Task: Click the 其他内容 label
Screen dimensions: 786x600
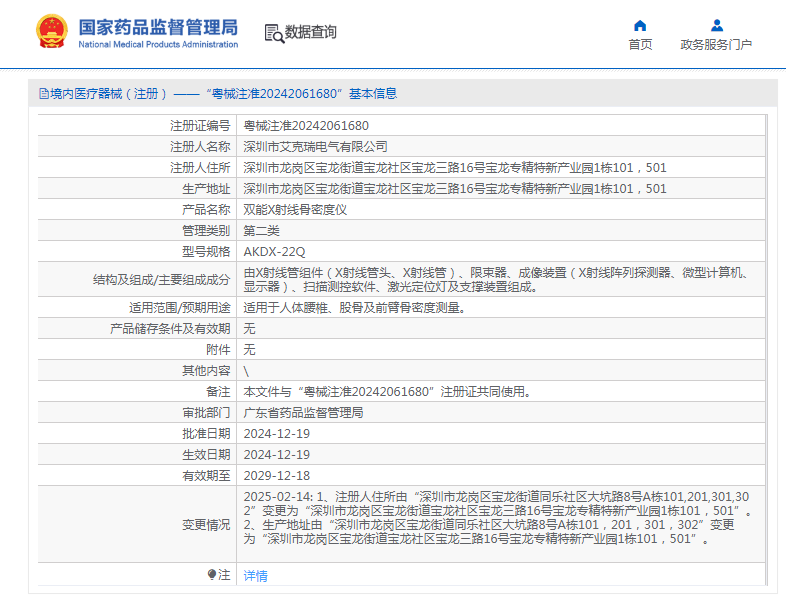Action: click(x=206, y=371)
